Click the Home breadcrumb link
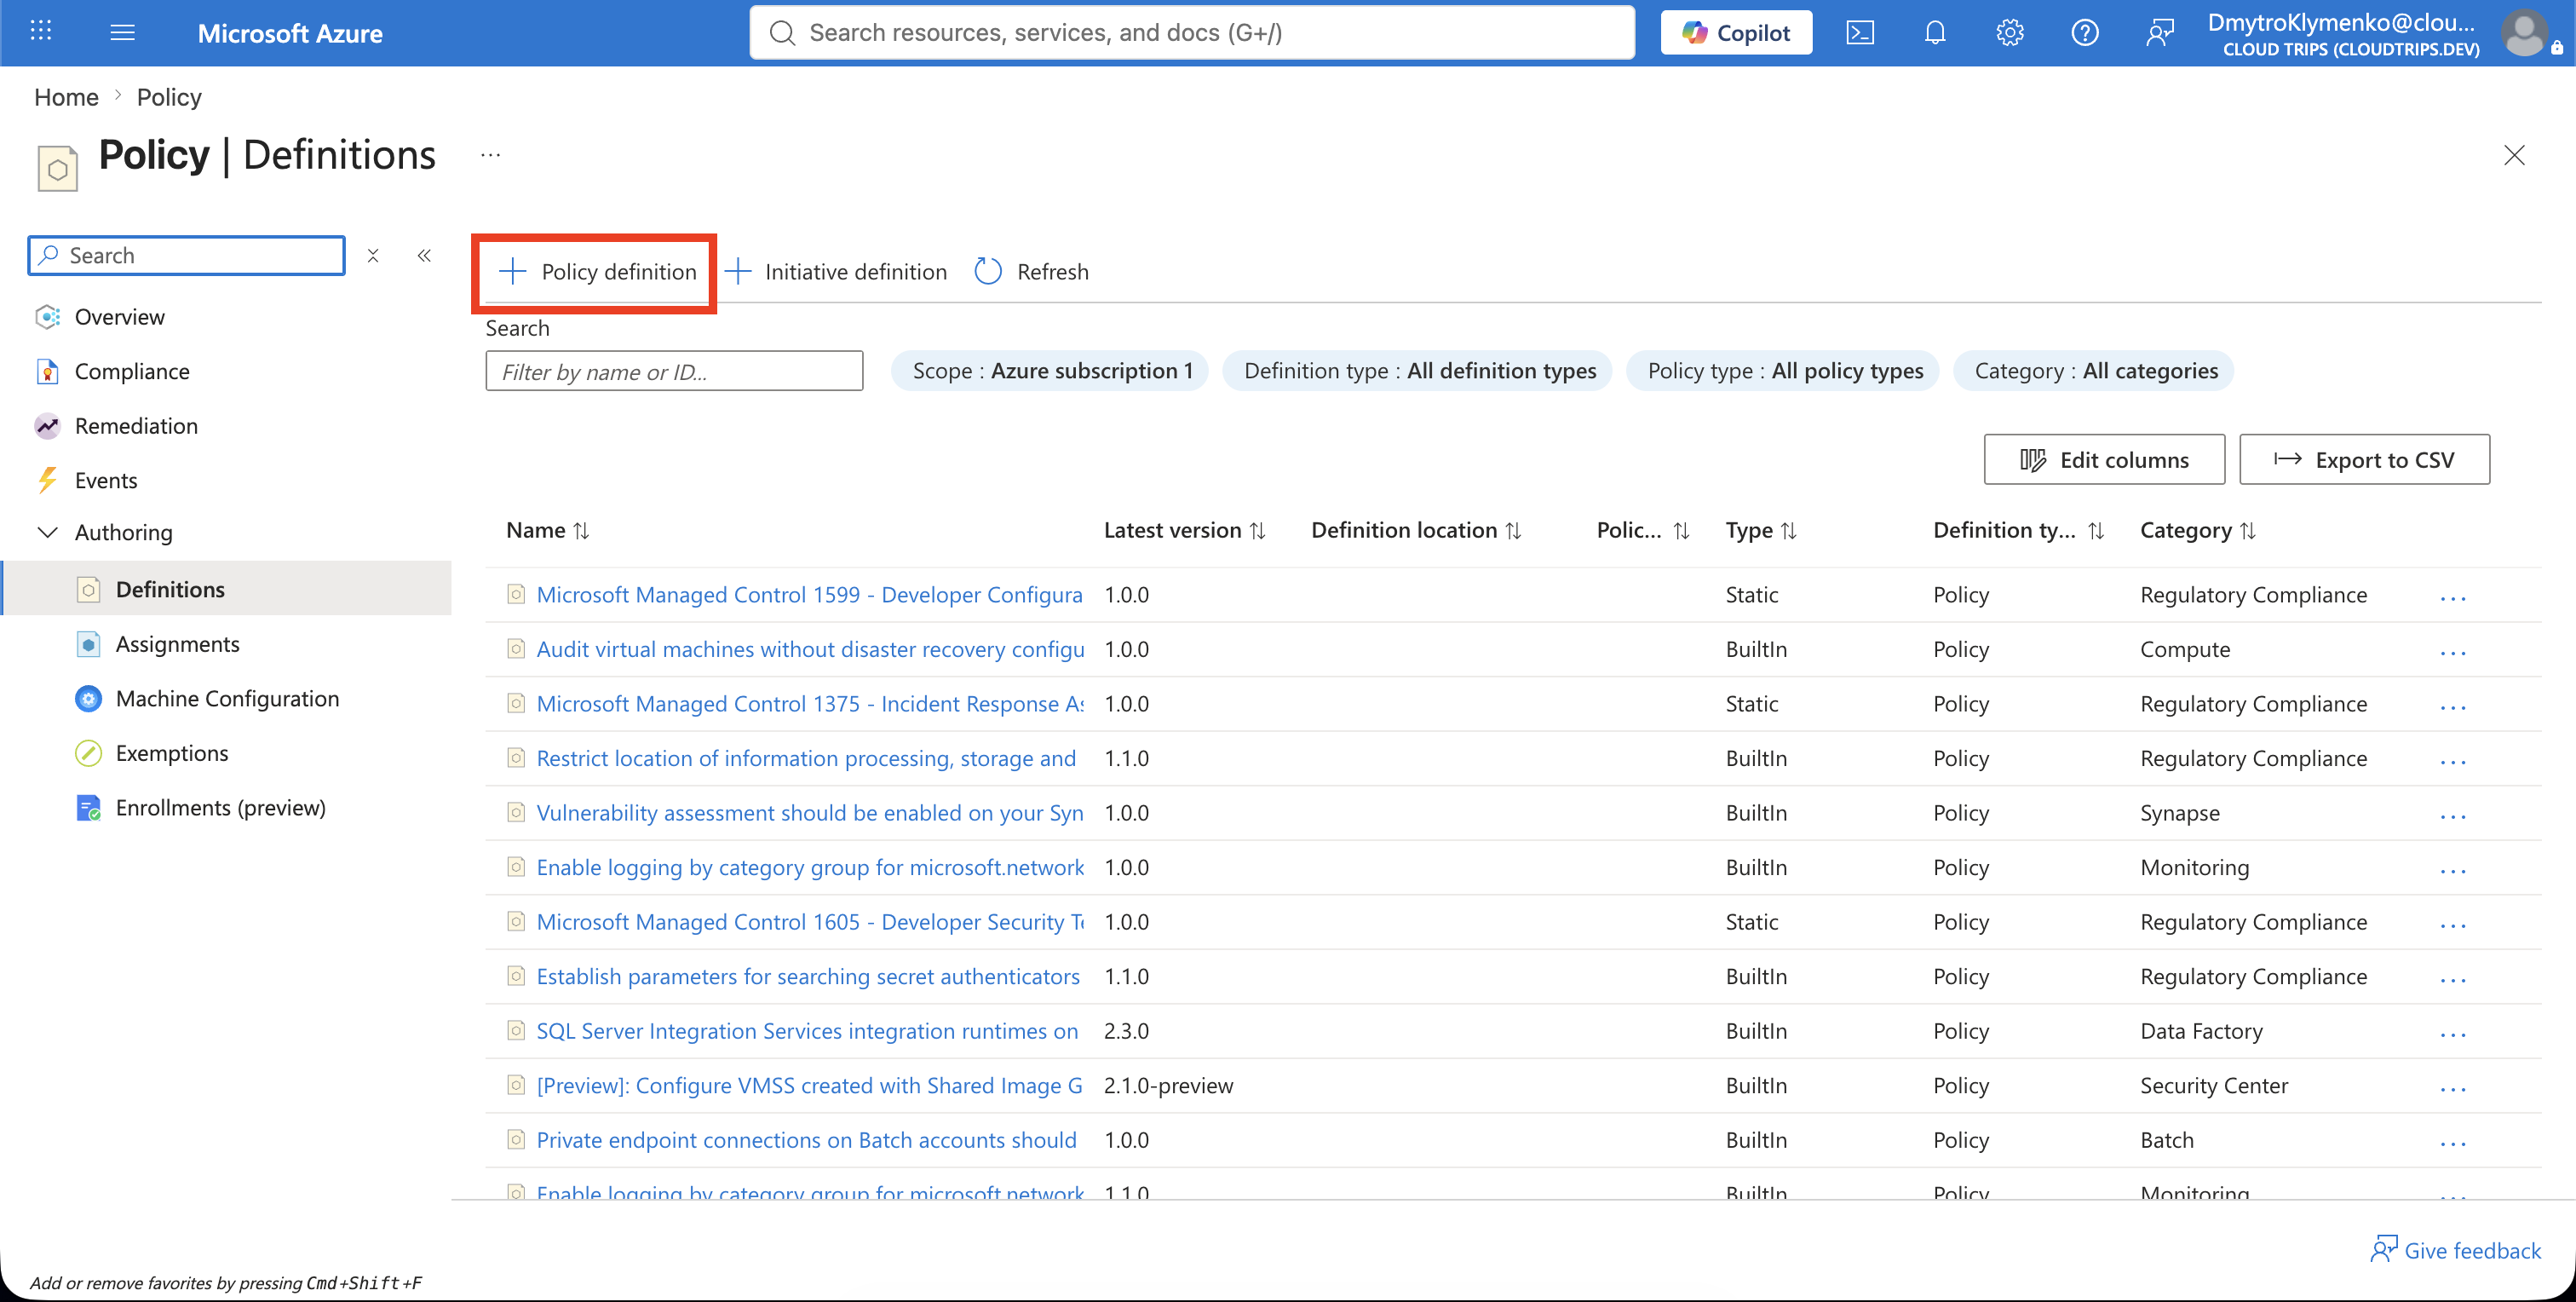Image resolution: width=2576 pixels, height=1302 pixels. (x=66, y=97)
